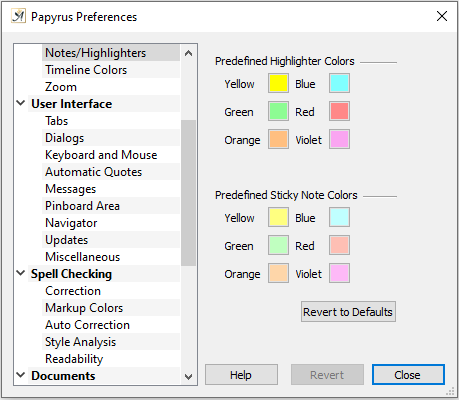The width and height of the screenshot is (459, 400).
Task: Close the Papyrus Preferences dialog via Close
Action: (408, 375)
